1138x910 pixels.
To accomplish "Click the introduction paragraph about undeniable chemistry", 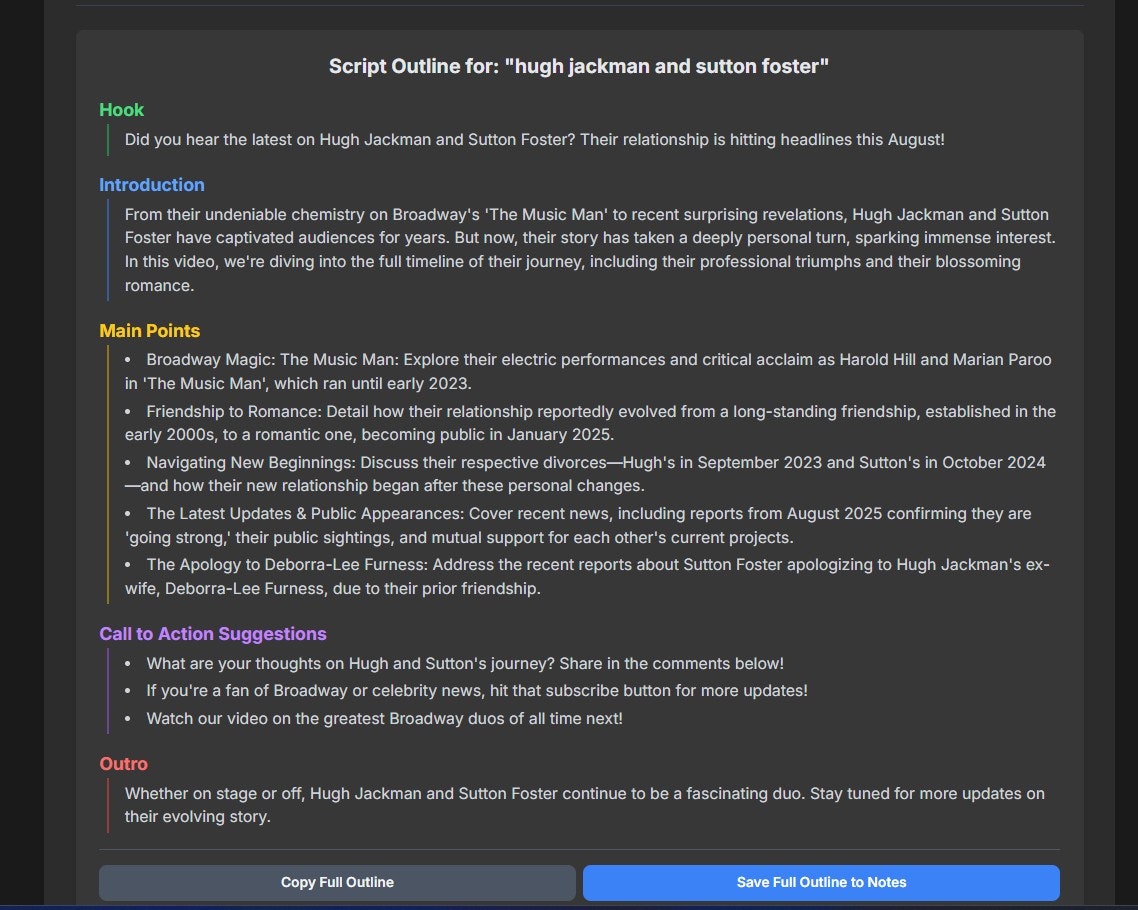I will (590, 250).
